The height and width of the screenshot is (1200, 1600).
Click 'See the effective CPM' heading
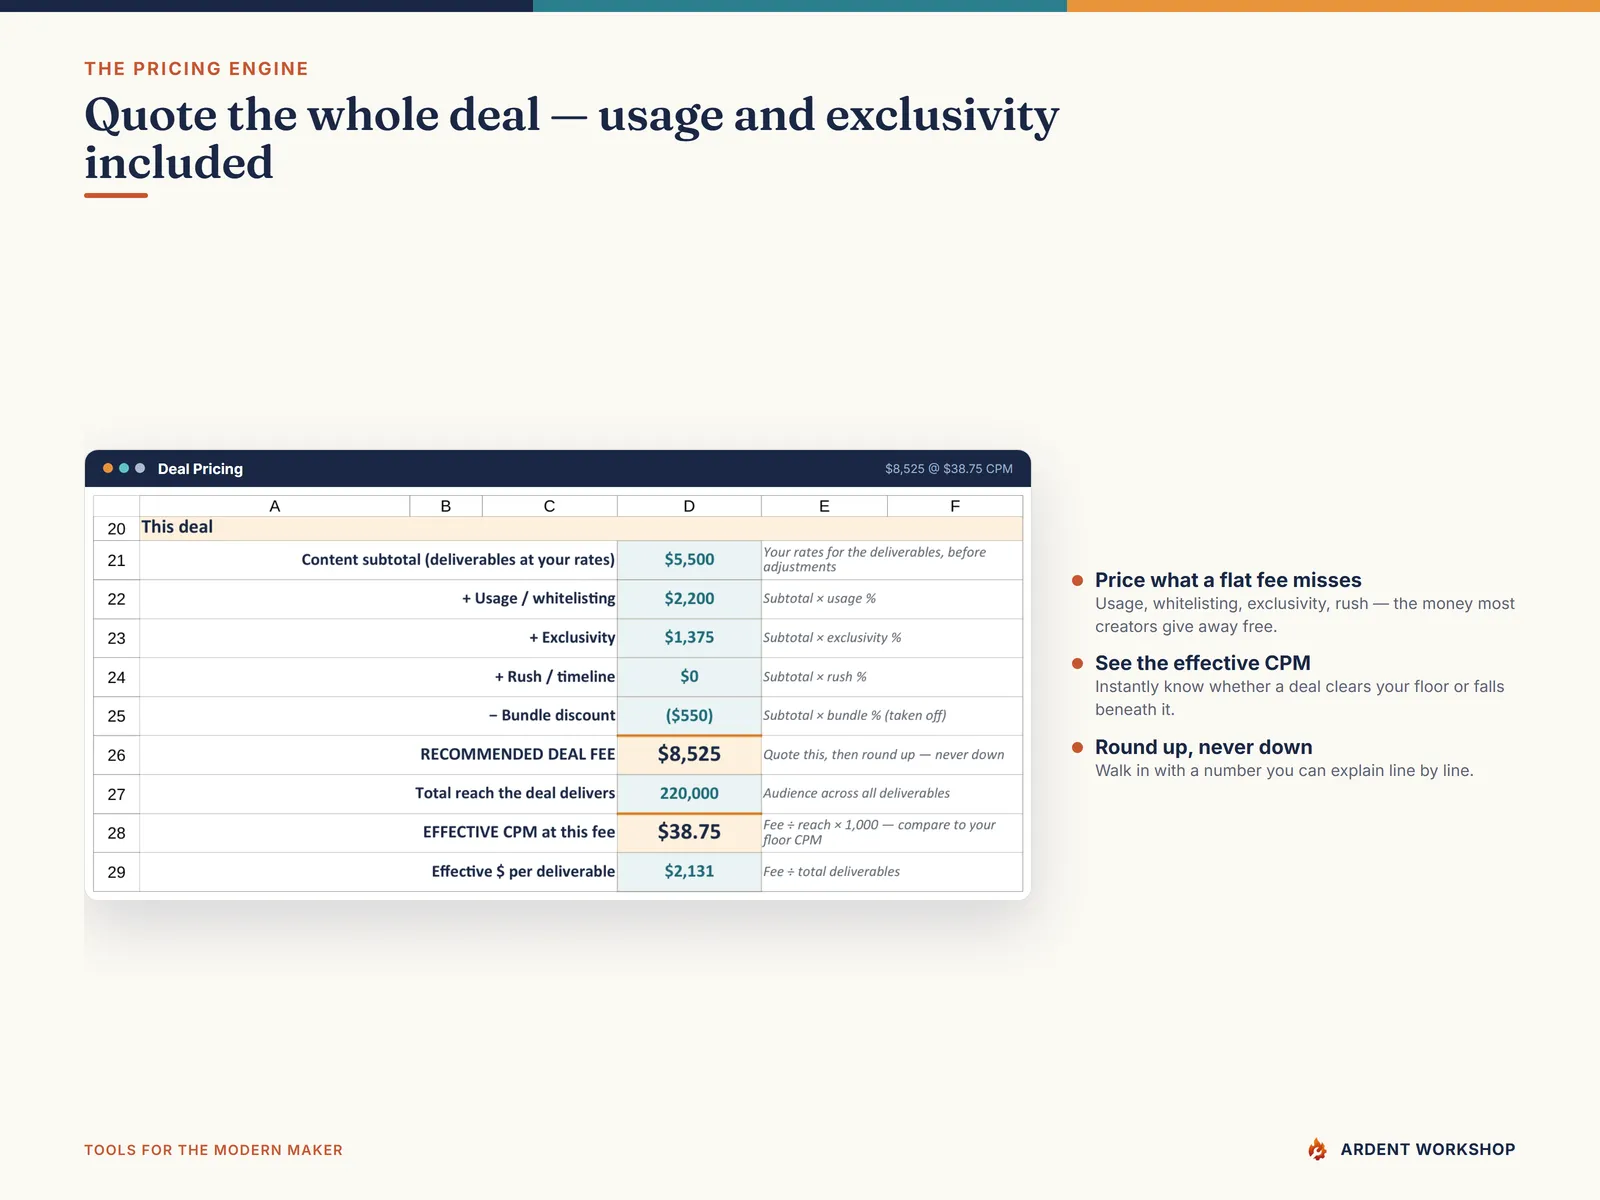[1203, 663]
